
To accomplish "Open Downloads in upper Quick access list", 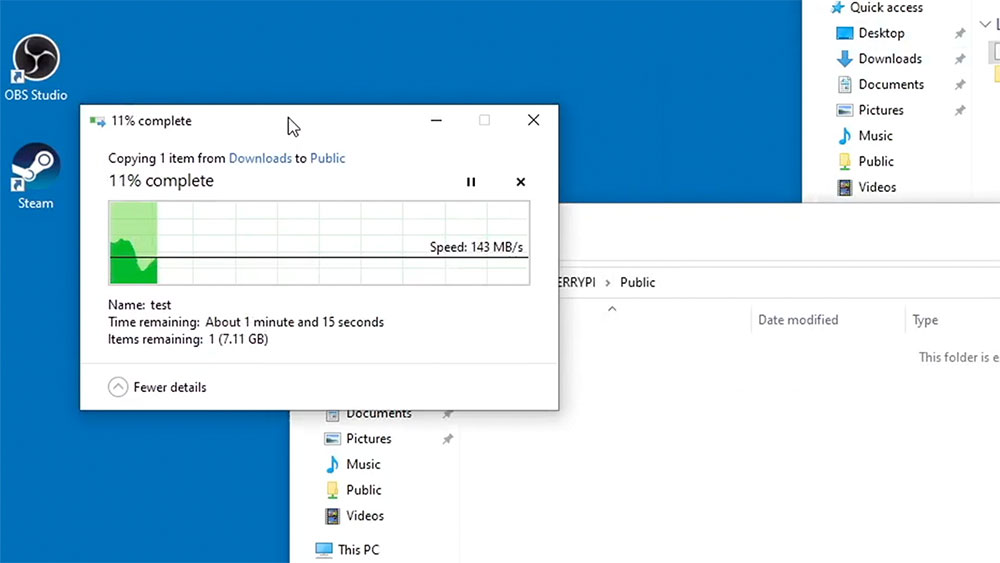I will pyautogui.click(x=890, y=59).
